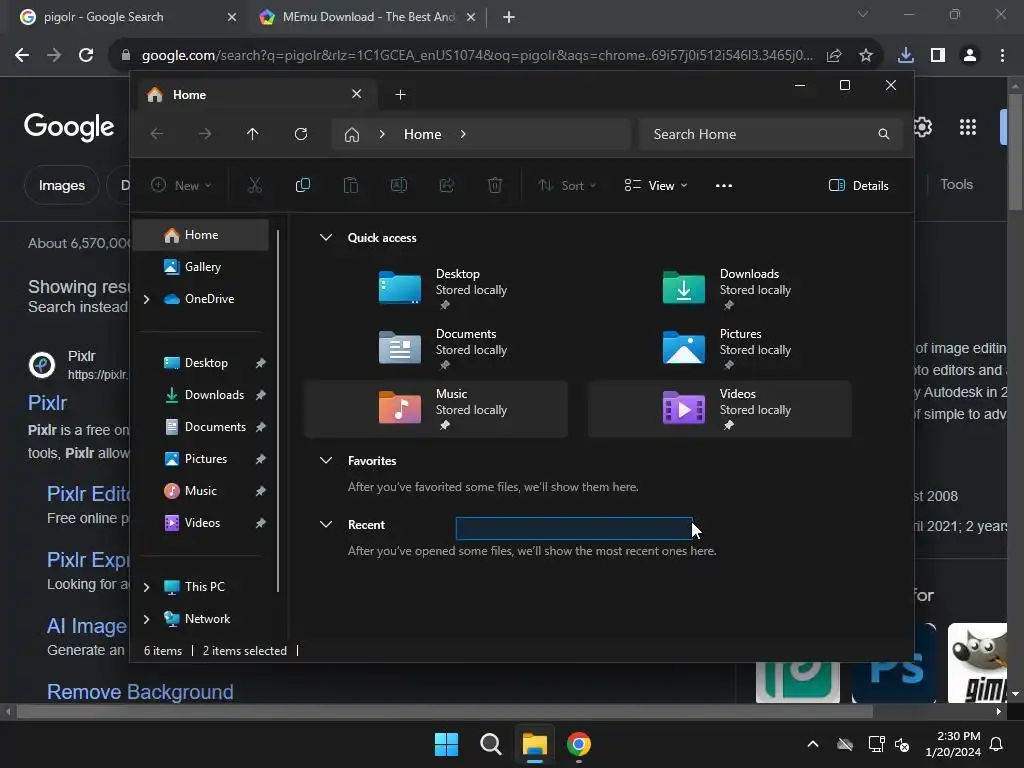Click the Rename icon in File Explorer toolbar
Screen dimensions: 1024x768
(x=398, y=185)
